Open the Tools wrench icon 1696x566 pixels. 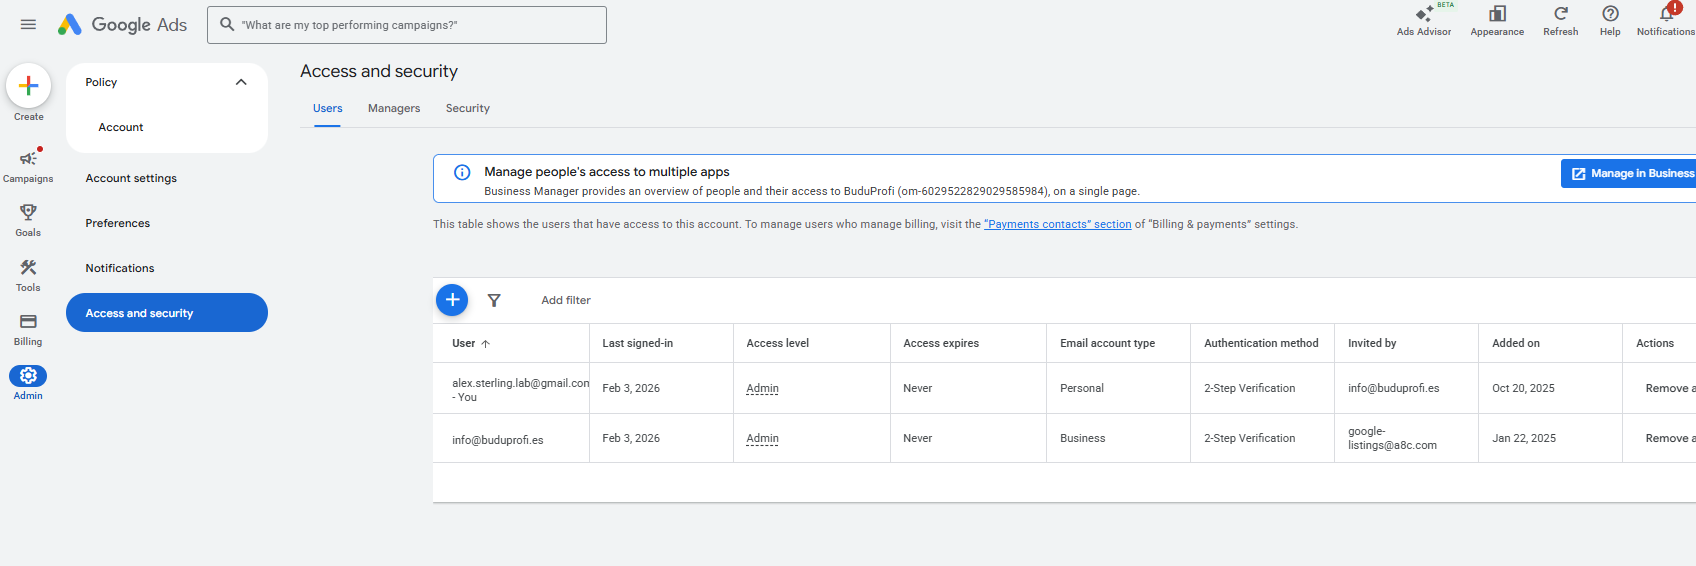pos(28,267)
